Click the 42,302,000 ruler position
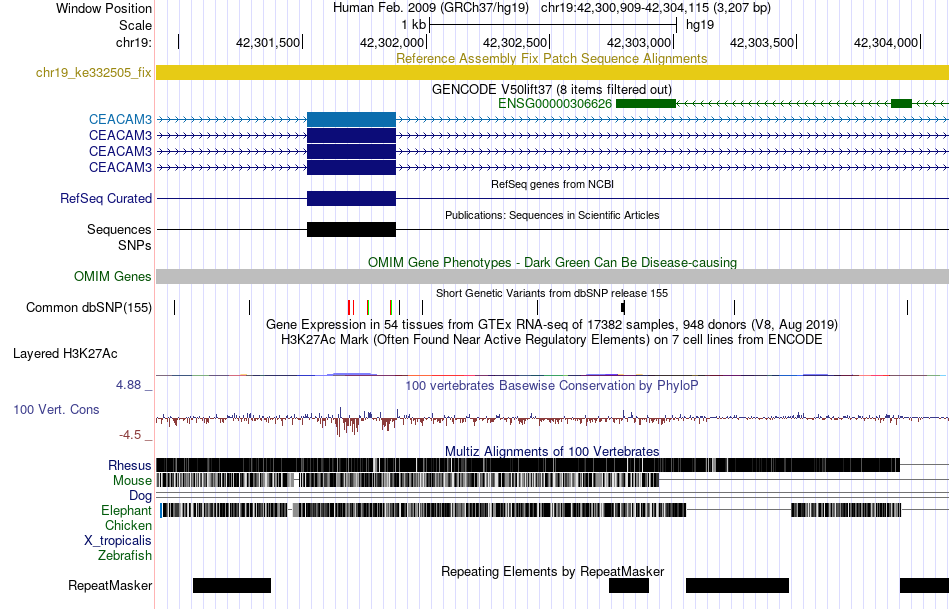Viewport: 950px width, 609px height. [x=392, y=42]
